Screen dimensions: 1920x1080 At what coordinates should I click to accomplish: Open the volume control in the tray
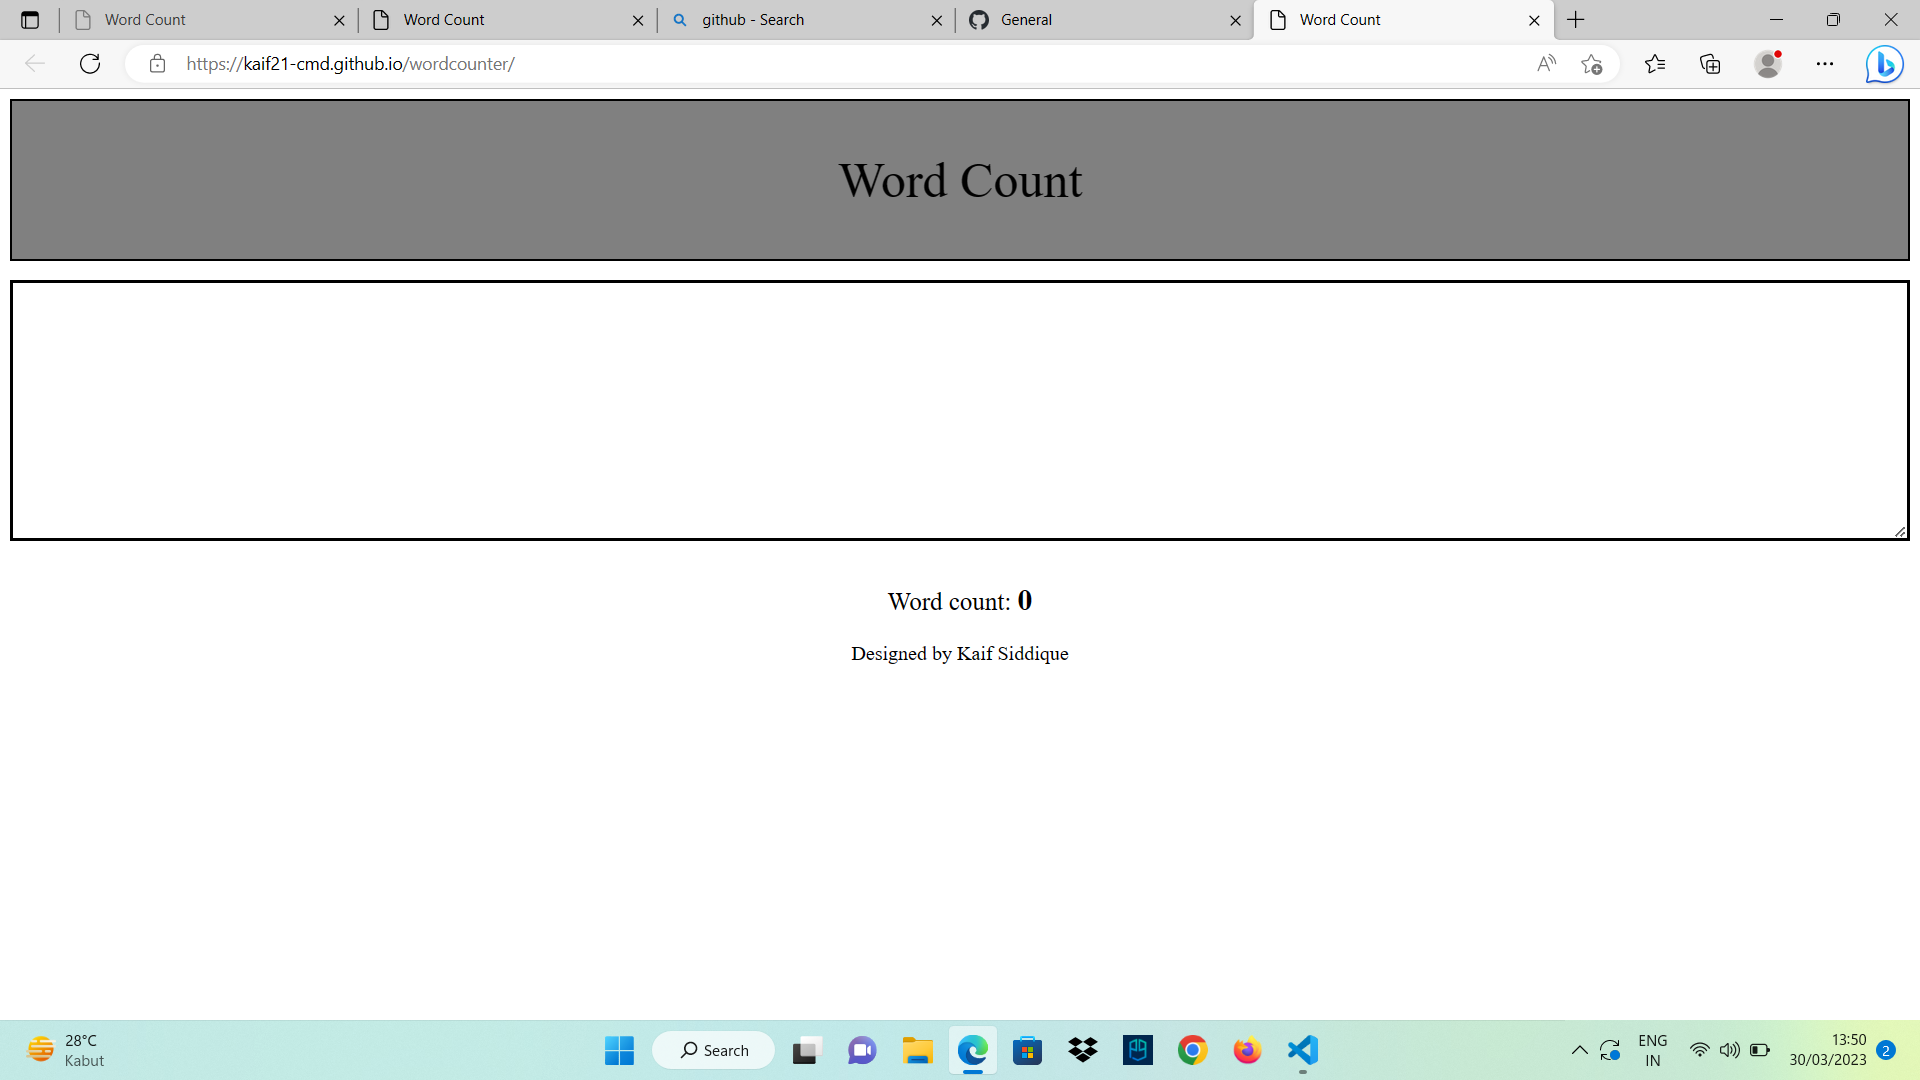pos(1730,1050)
